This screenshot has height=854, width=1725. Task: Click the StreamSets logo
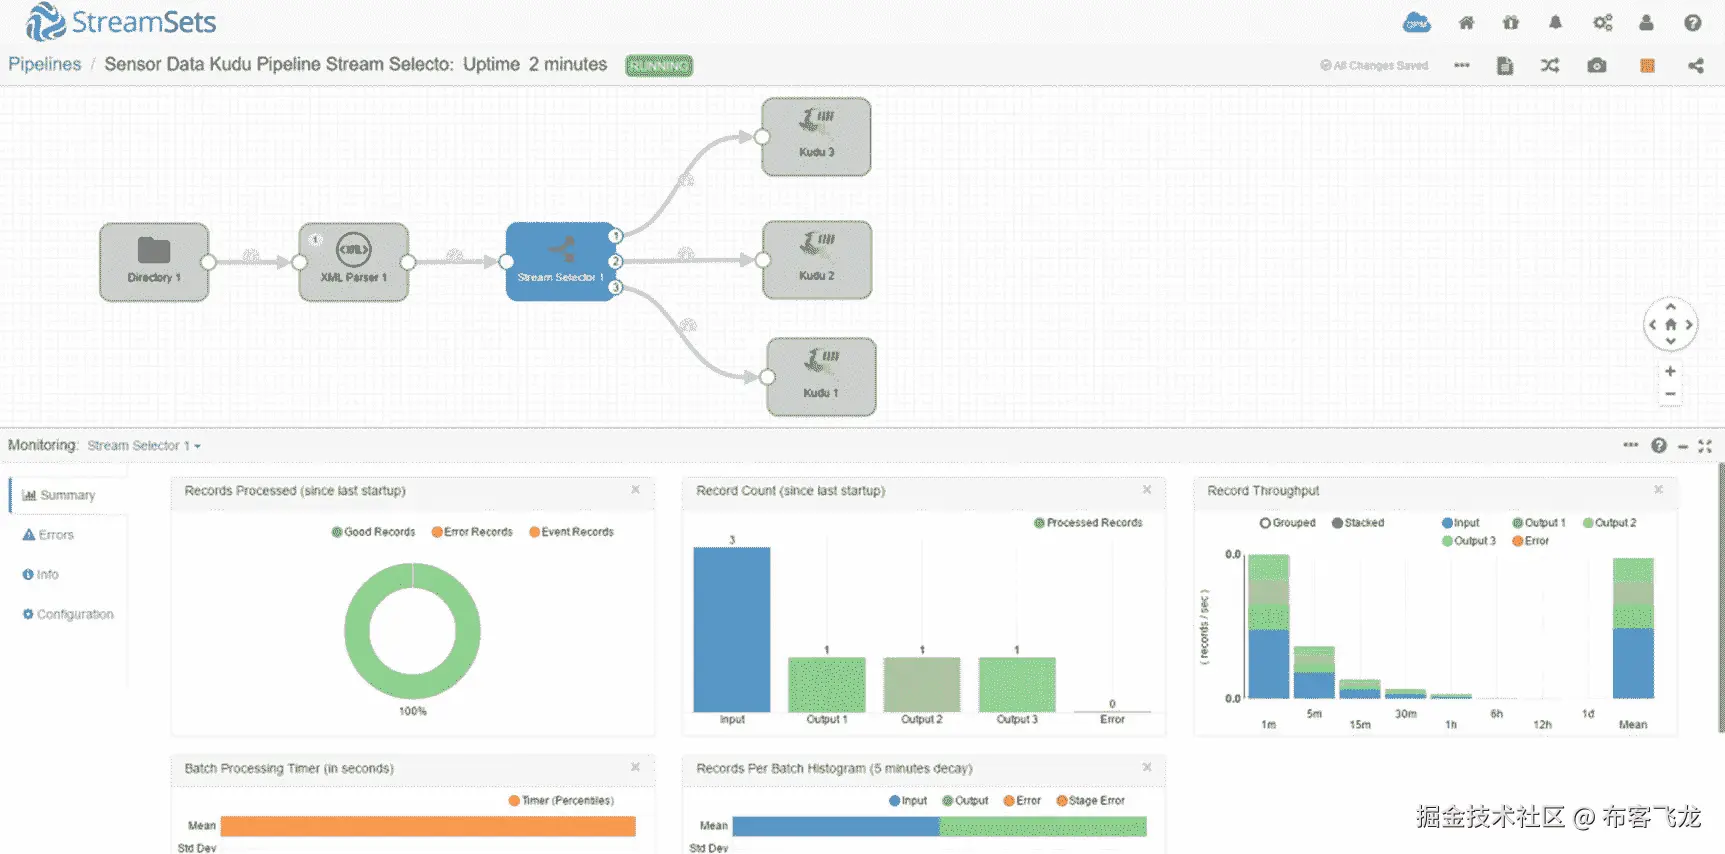(x=121, y=22)
